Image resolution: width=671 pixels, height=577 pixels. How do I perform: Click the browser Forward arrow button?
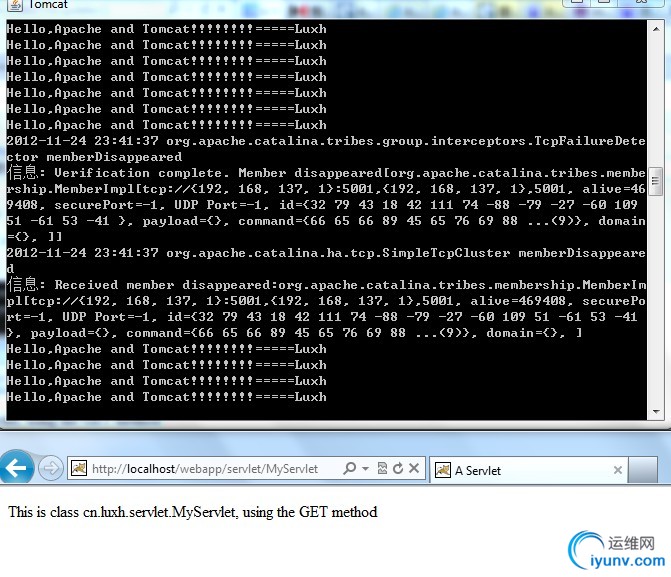click(50, 468)
